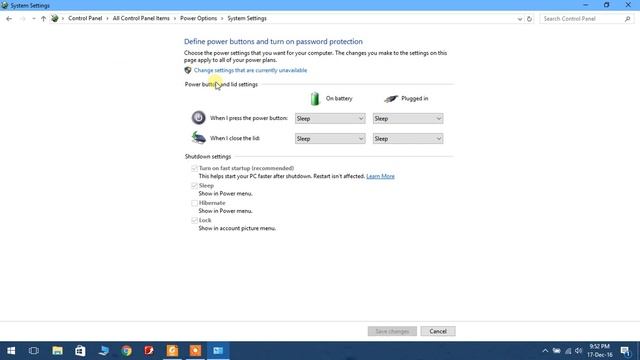Click the text 'Show in account picture menu.'
The image size is (640, 360).
click(237, 229)
